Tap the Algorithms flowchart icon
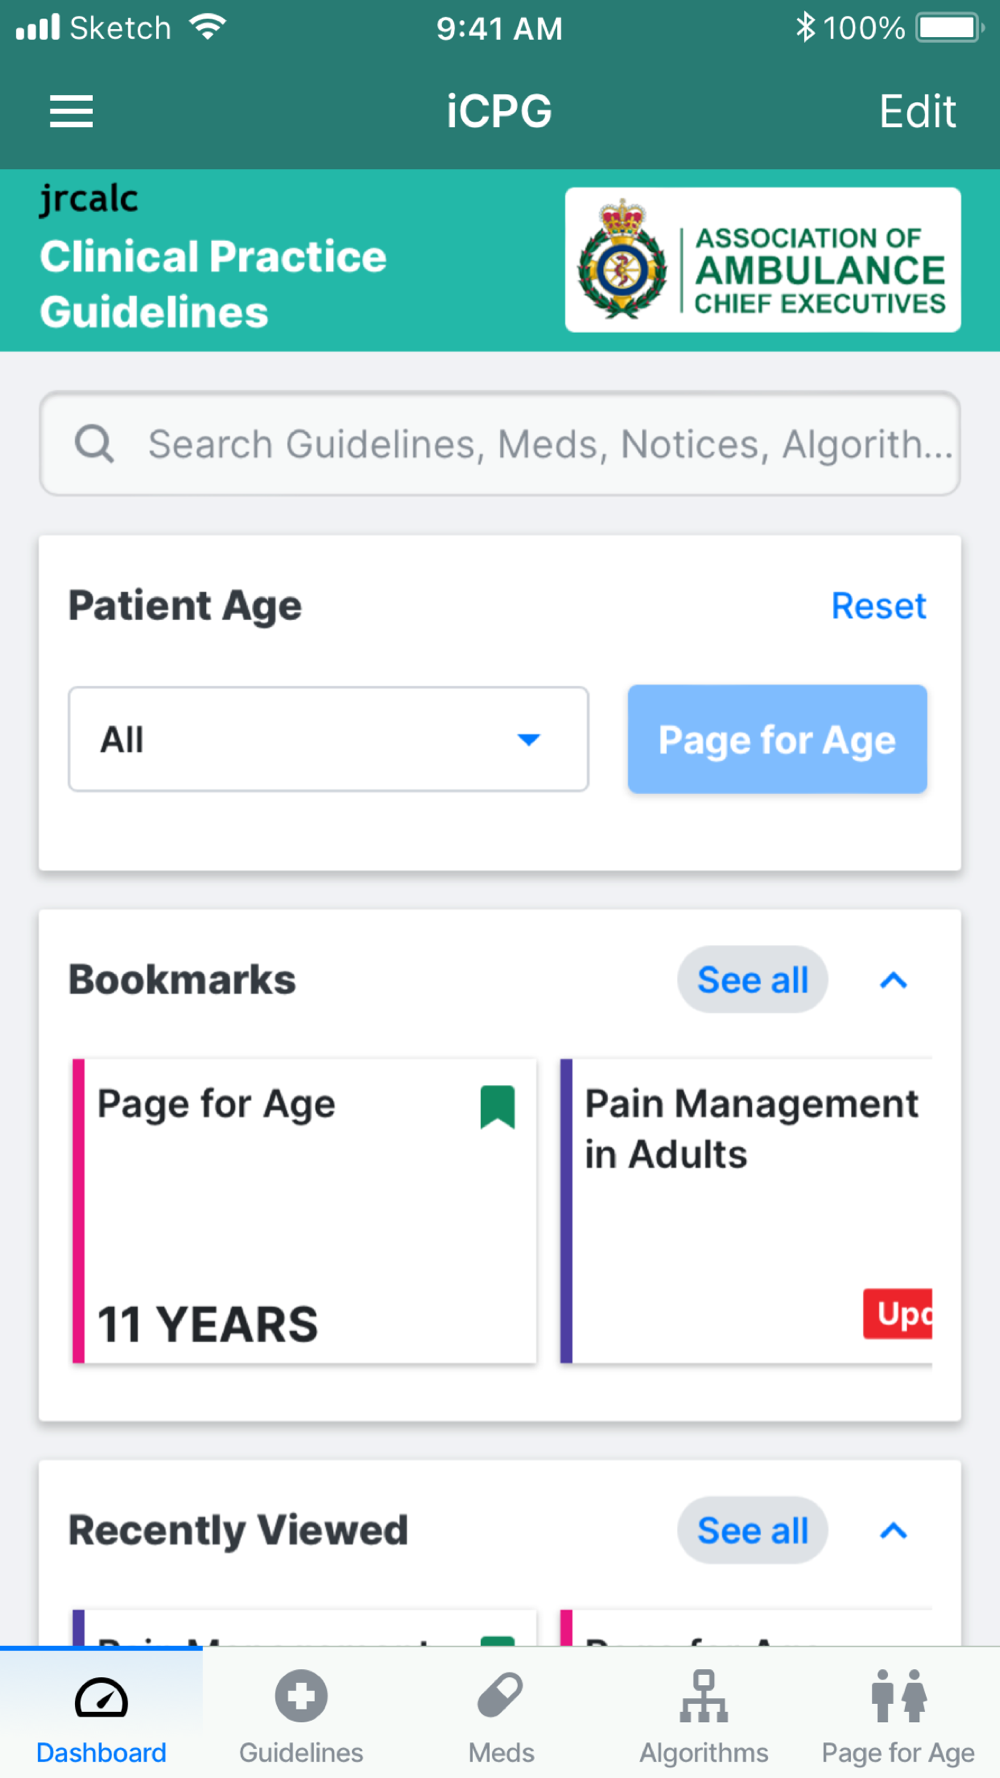Screen dimensions: 1000x1778 click(x=704, y=1696)
